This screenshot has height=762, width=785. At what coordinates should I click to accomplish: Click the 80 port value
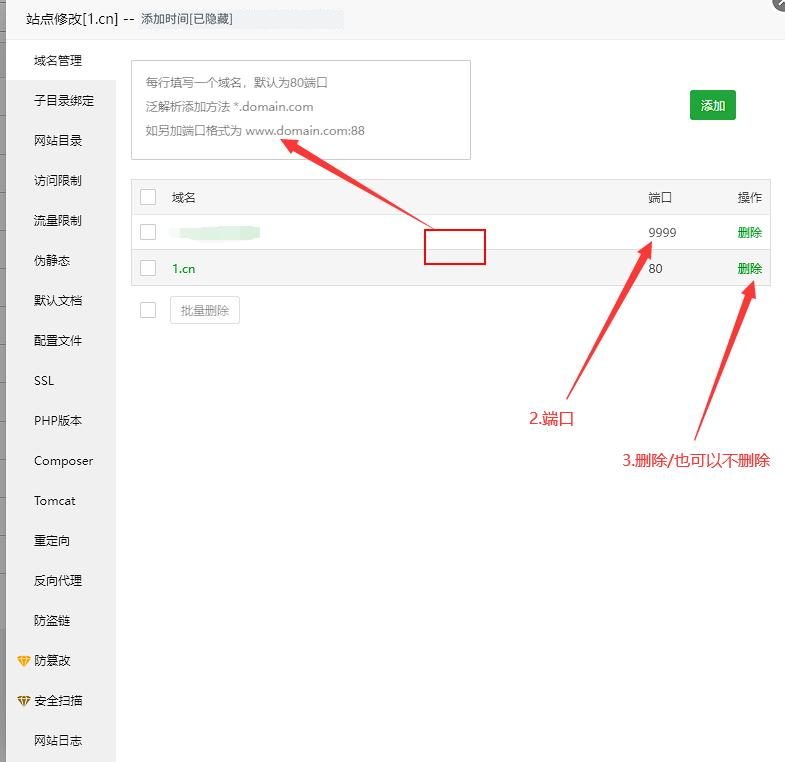655,269
